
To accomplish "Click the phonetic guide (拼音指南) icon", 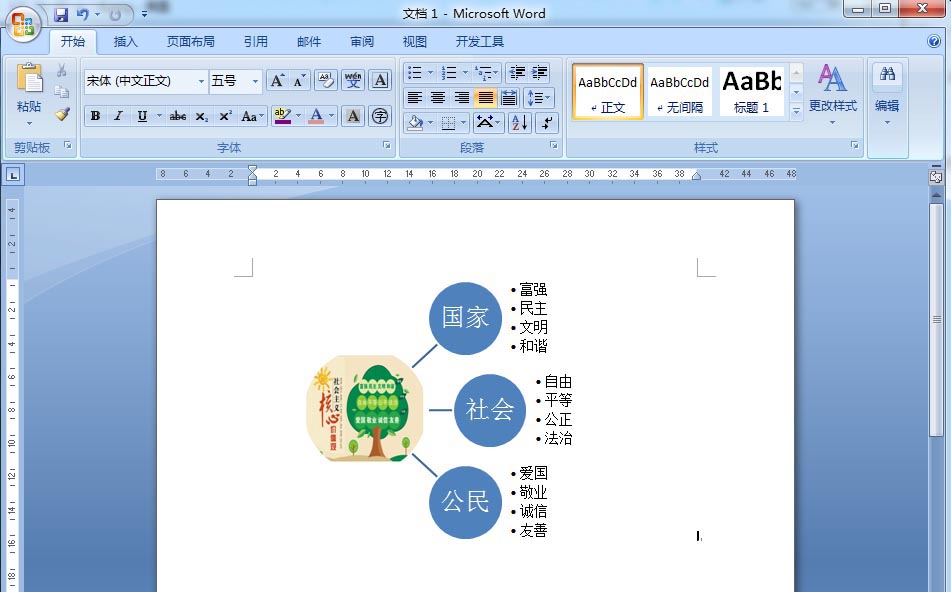I will click(x=354, y=80).
